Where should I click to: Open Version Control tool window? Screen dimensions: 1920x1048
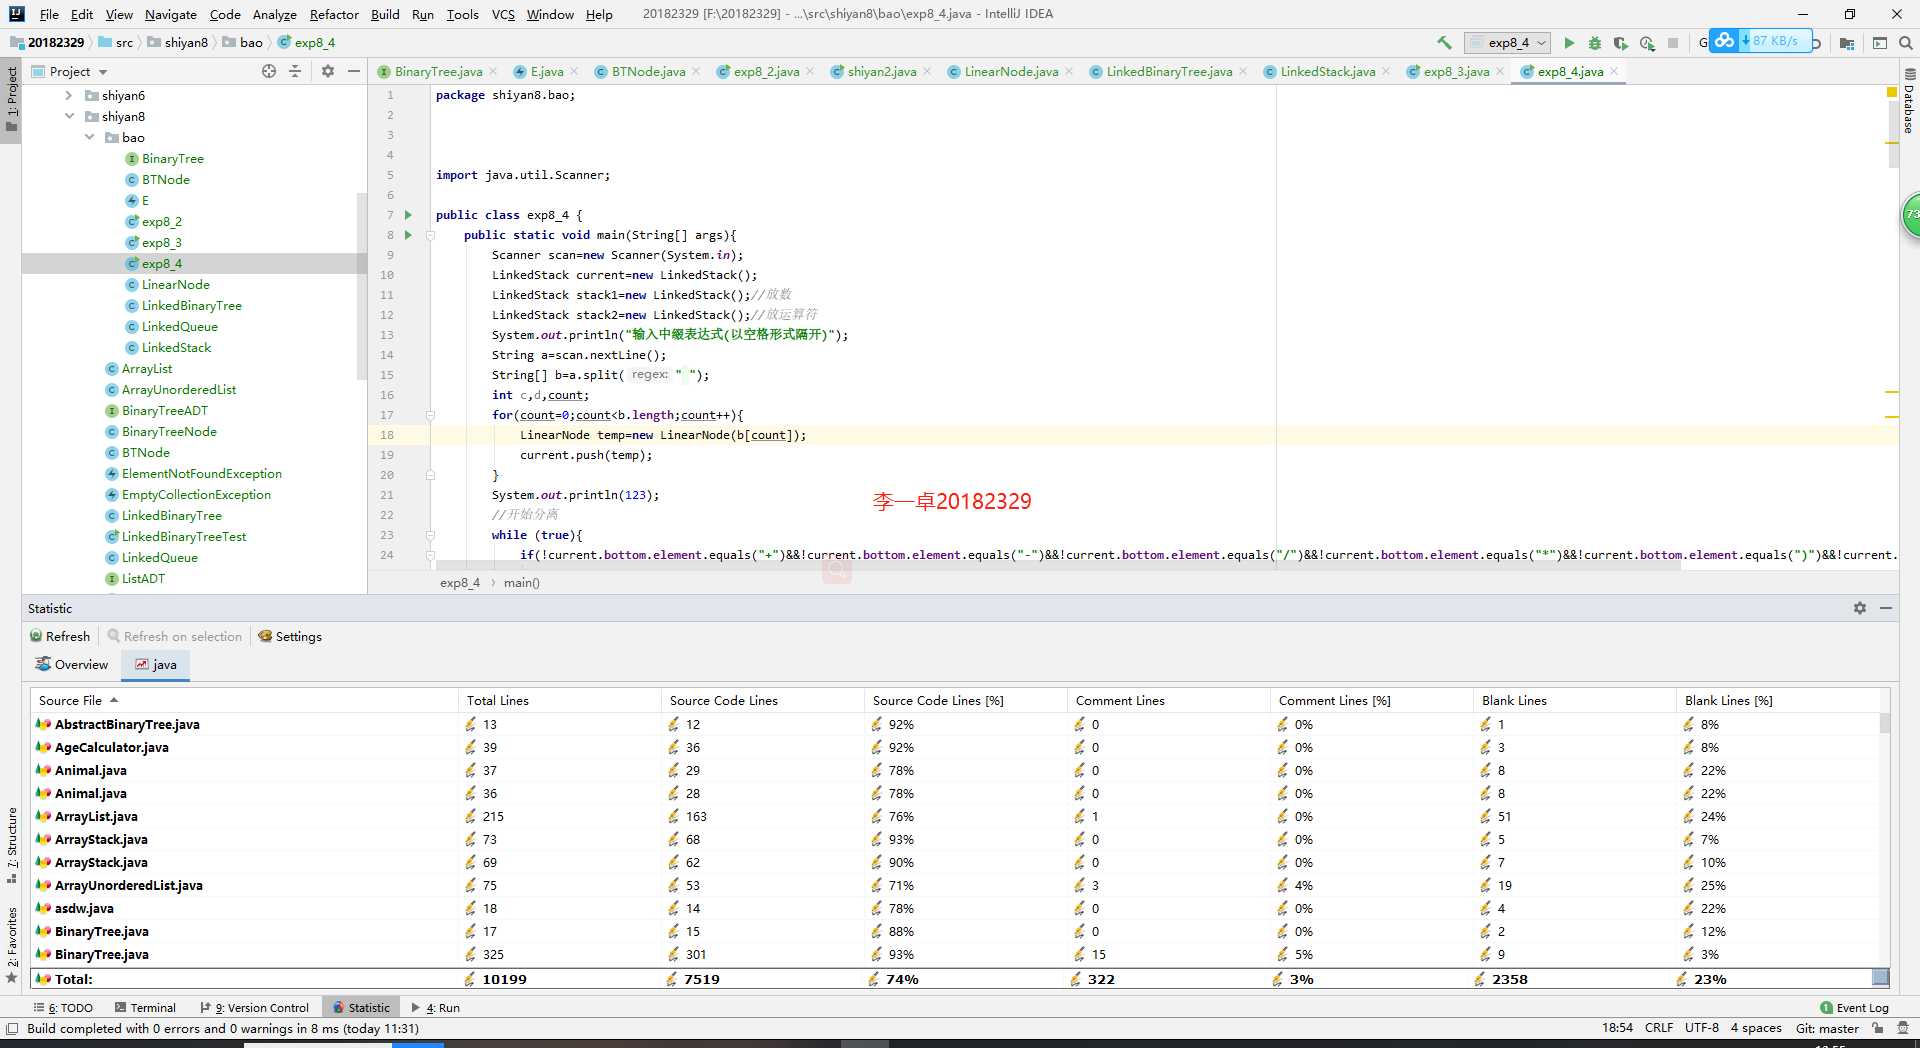pos(254,1008)
